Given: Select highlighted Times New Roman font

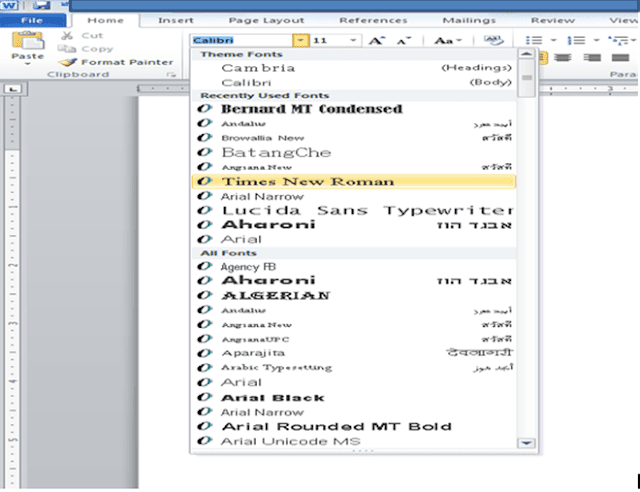Looking at the screenshot, I should pos(353,182).
